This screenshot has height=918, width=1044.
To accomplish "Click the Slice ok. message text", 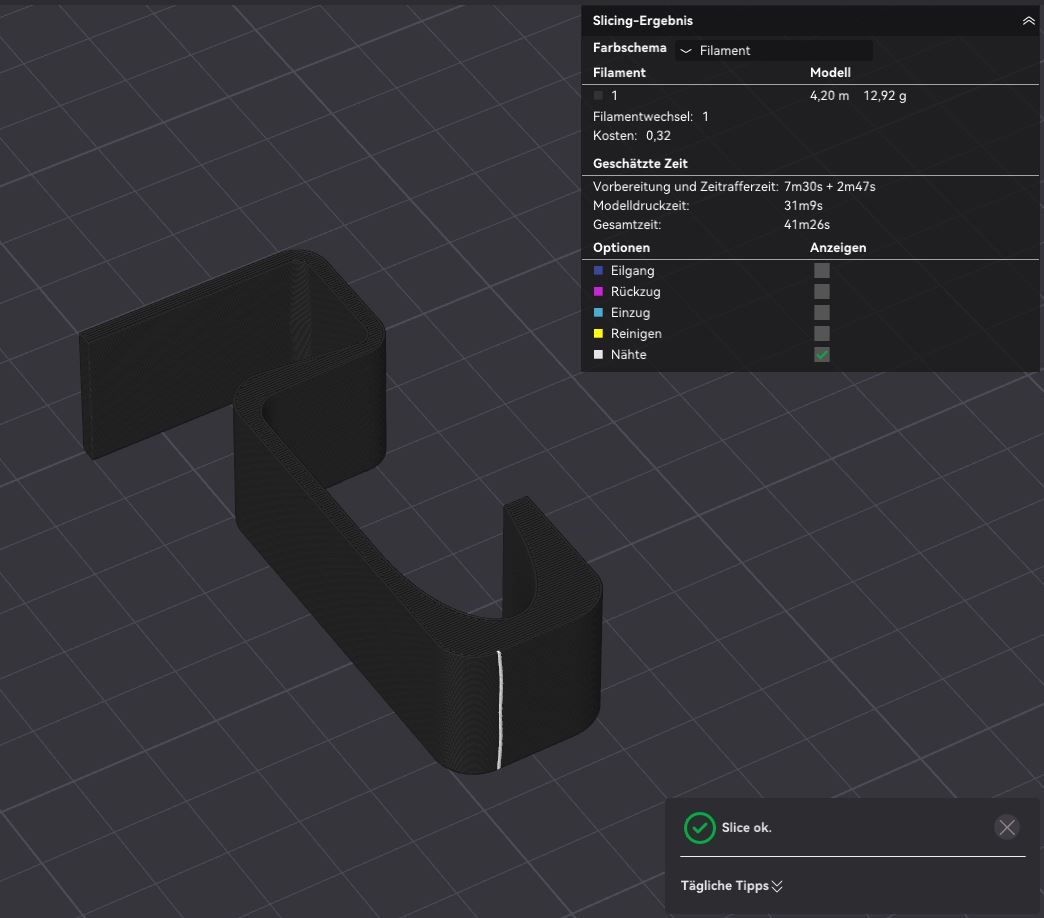I will 746,827.
